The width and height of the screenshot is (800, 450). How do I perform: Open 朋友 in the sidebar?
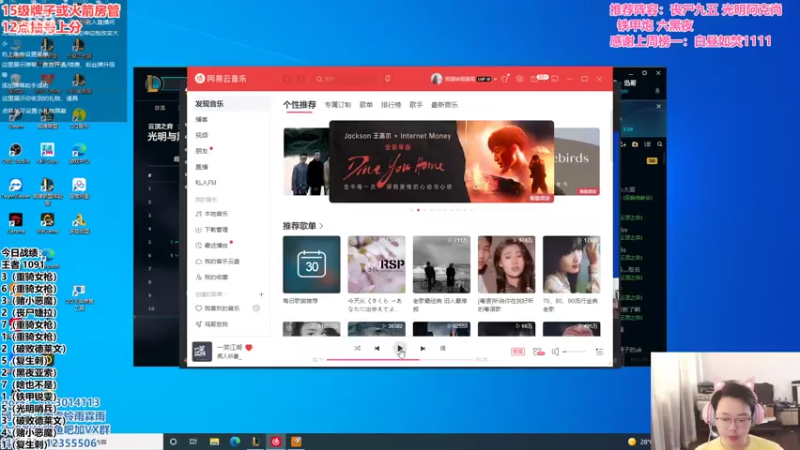(x=202, y=151)
